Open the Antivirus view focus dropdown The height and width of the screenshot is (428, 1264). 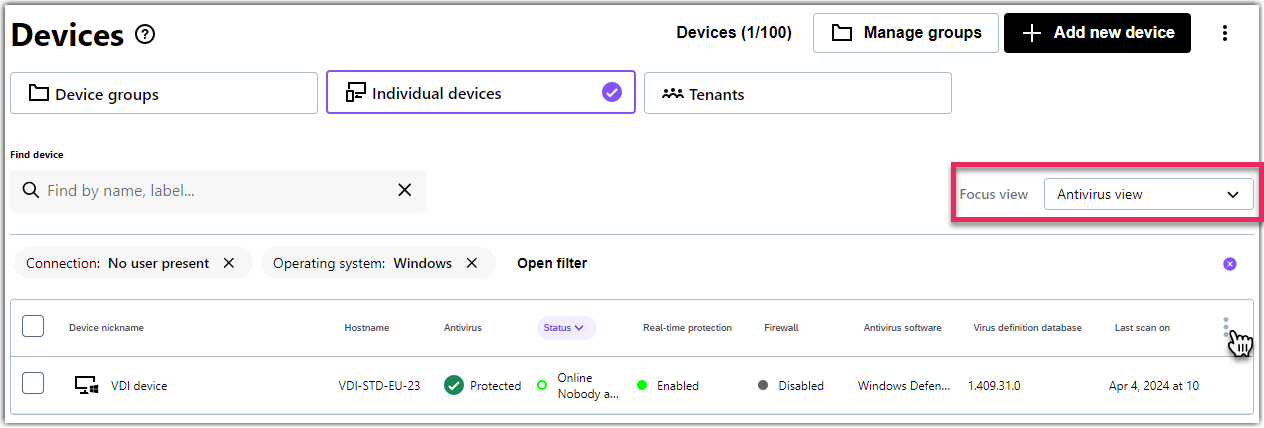pos(1148,194)
